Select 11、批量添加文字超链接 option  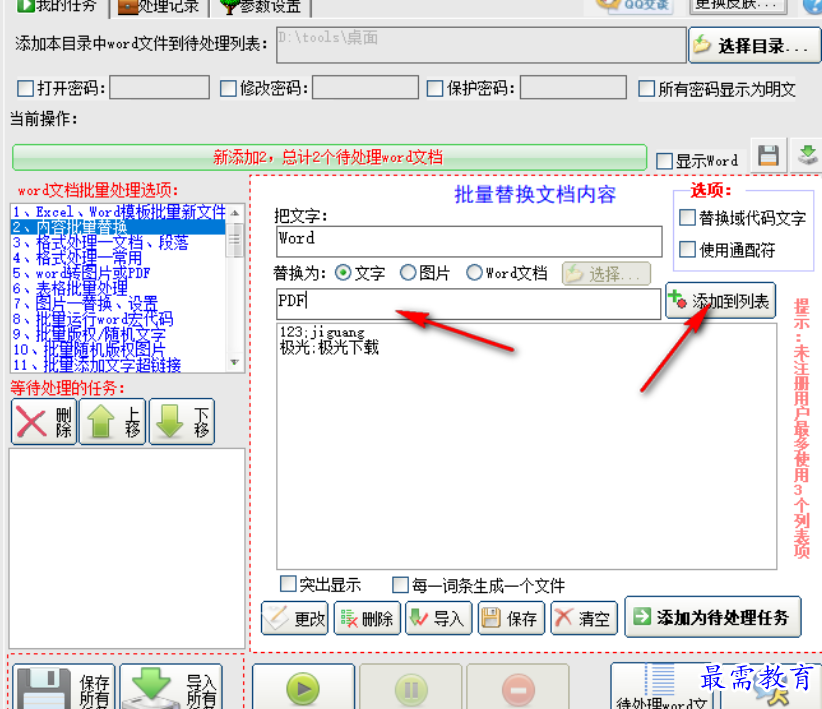point(118,364)
